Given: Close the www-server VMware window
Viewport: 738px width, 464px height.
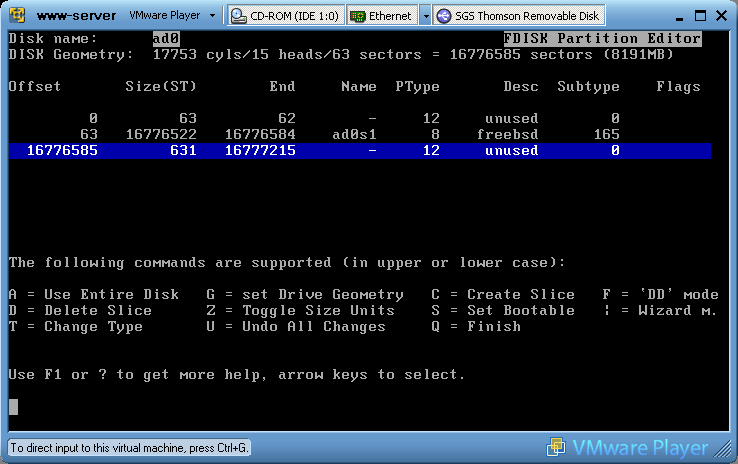Looking at the screenshot, I should click(x=721, y=16).
